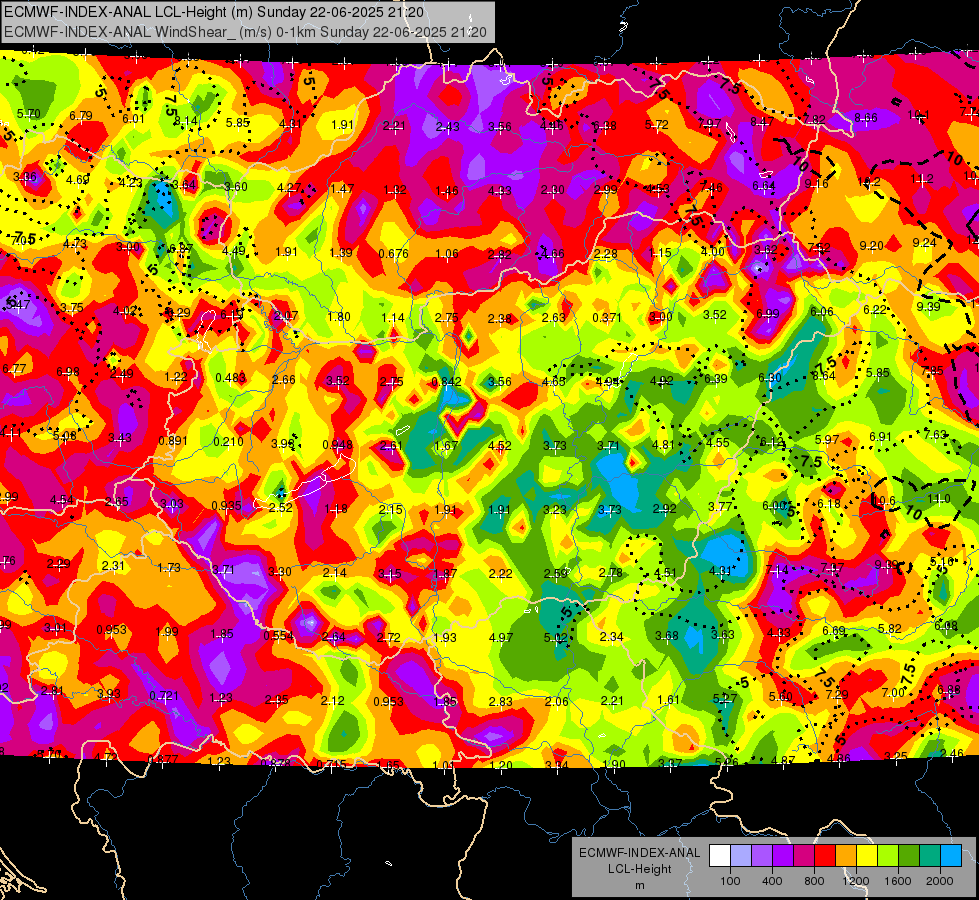Click the 1200 legend tick label
This screenshot has height=900, width=979.
point(856,881)
